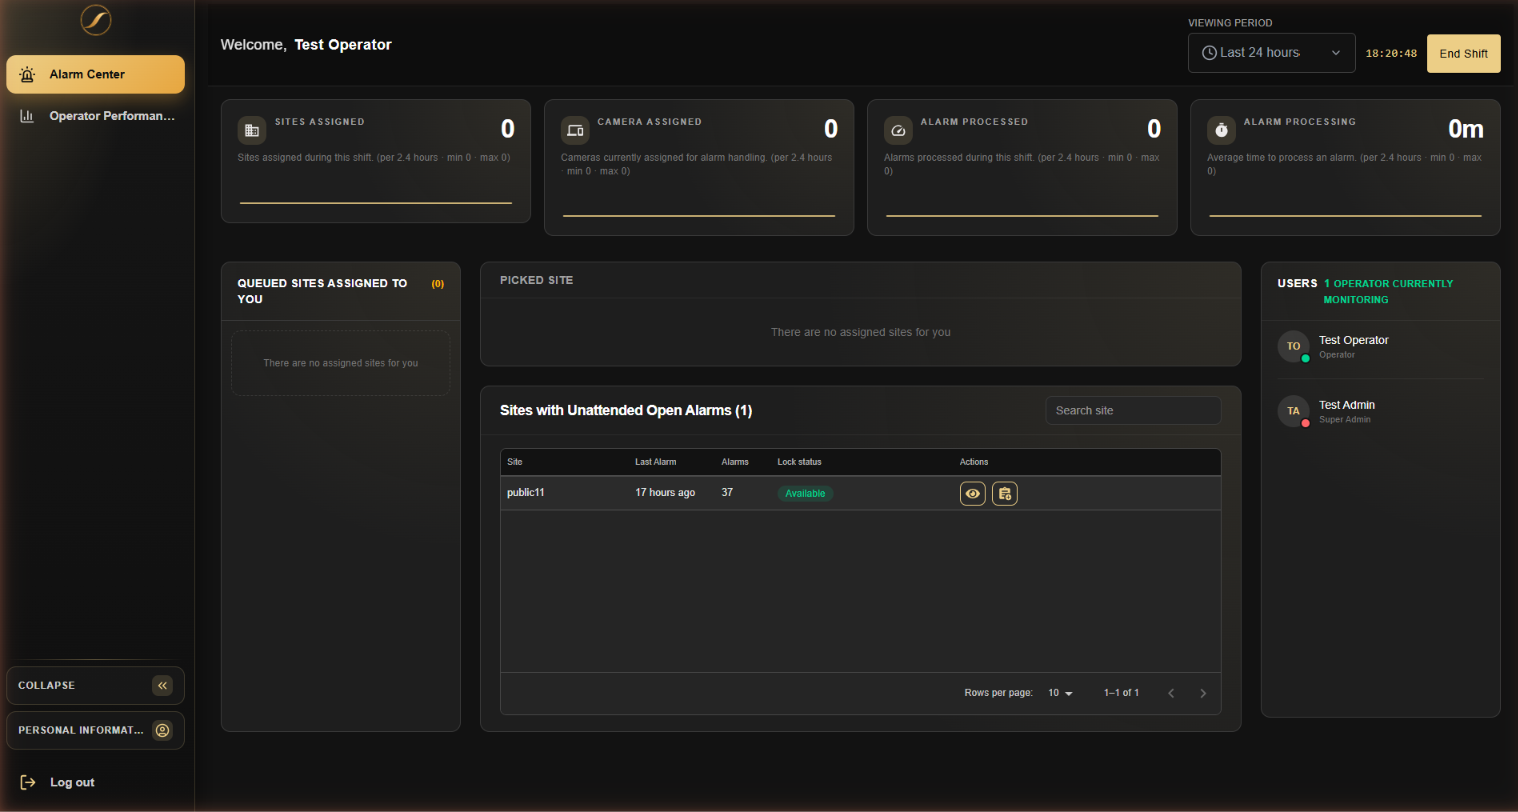Click the Alarm Processing stopwatch icon
This screenshot has height=812, width=1518.
(1221, 131)
